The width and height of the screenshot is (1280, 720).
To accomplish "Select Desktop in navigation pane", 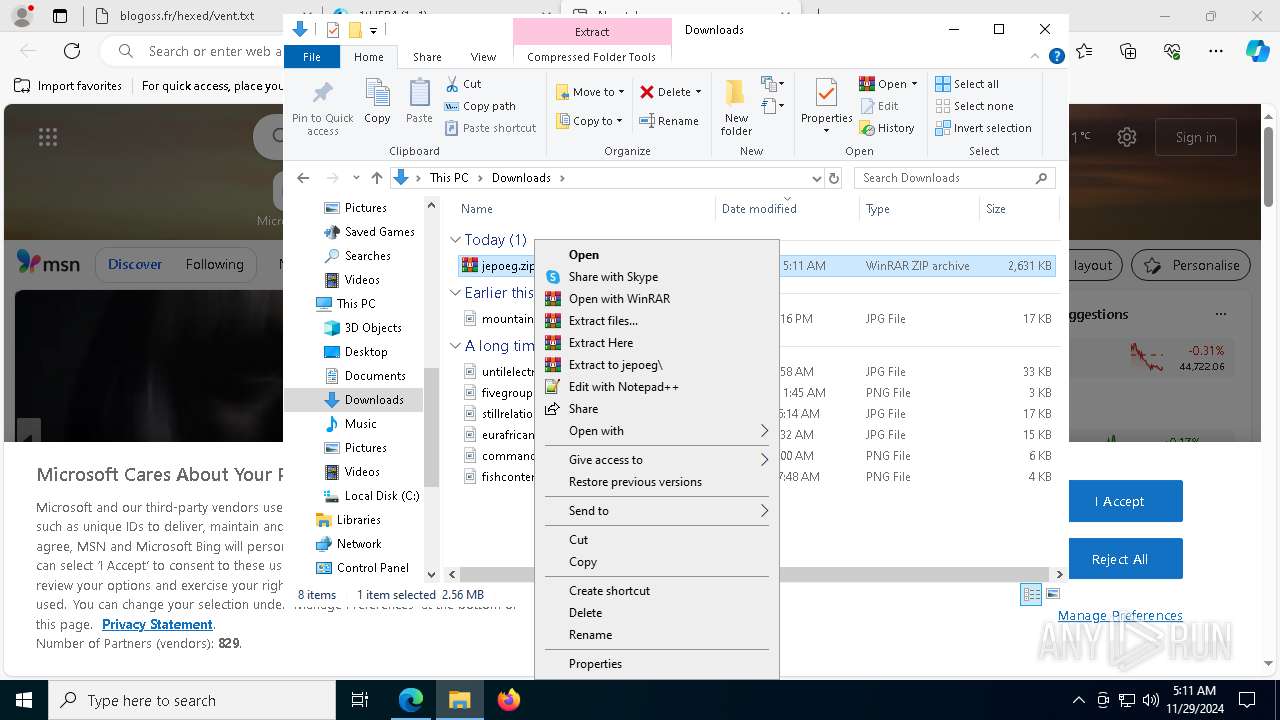I will pos(355,352).
